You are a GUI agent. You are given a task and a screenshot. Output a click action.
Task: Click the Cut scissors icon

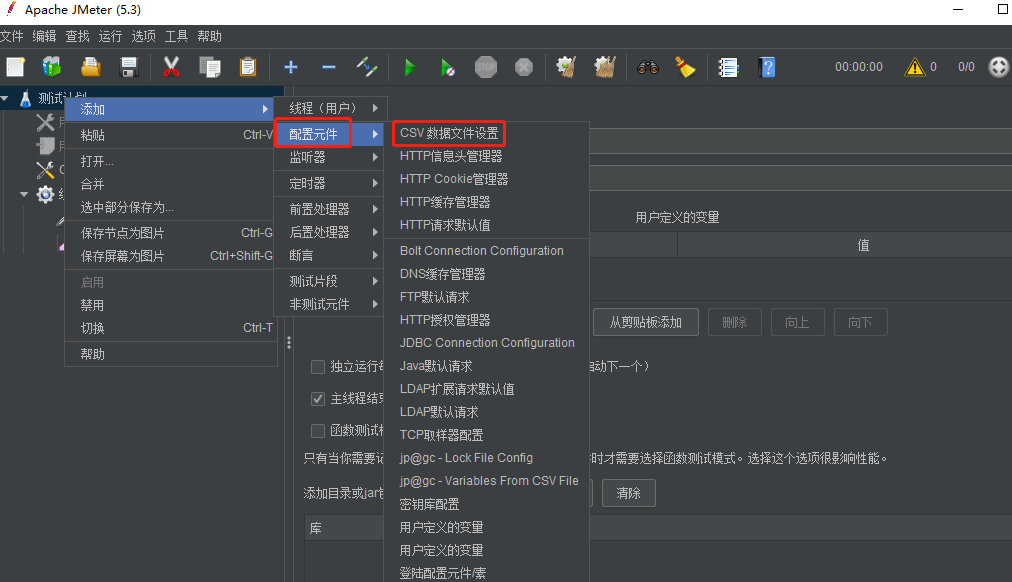171,67
